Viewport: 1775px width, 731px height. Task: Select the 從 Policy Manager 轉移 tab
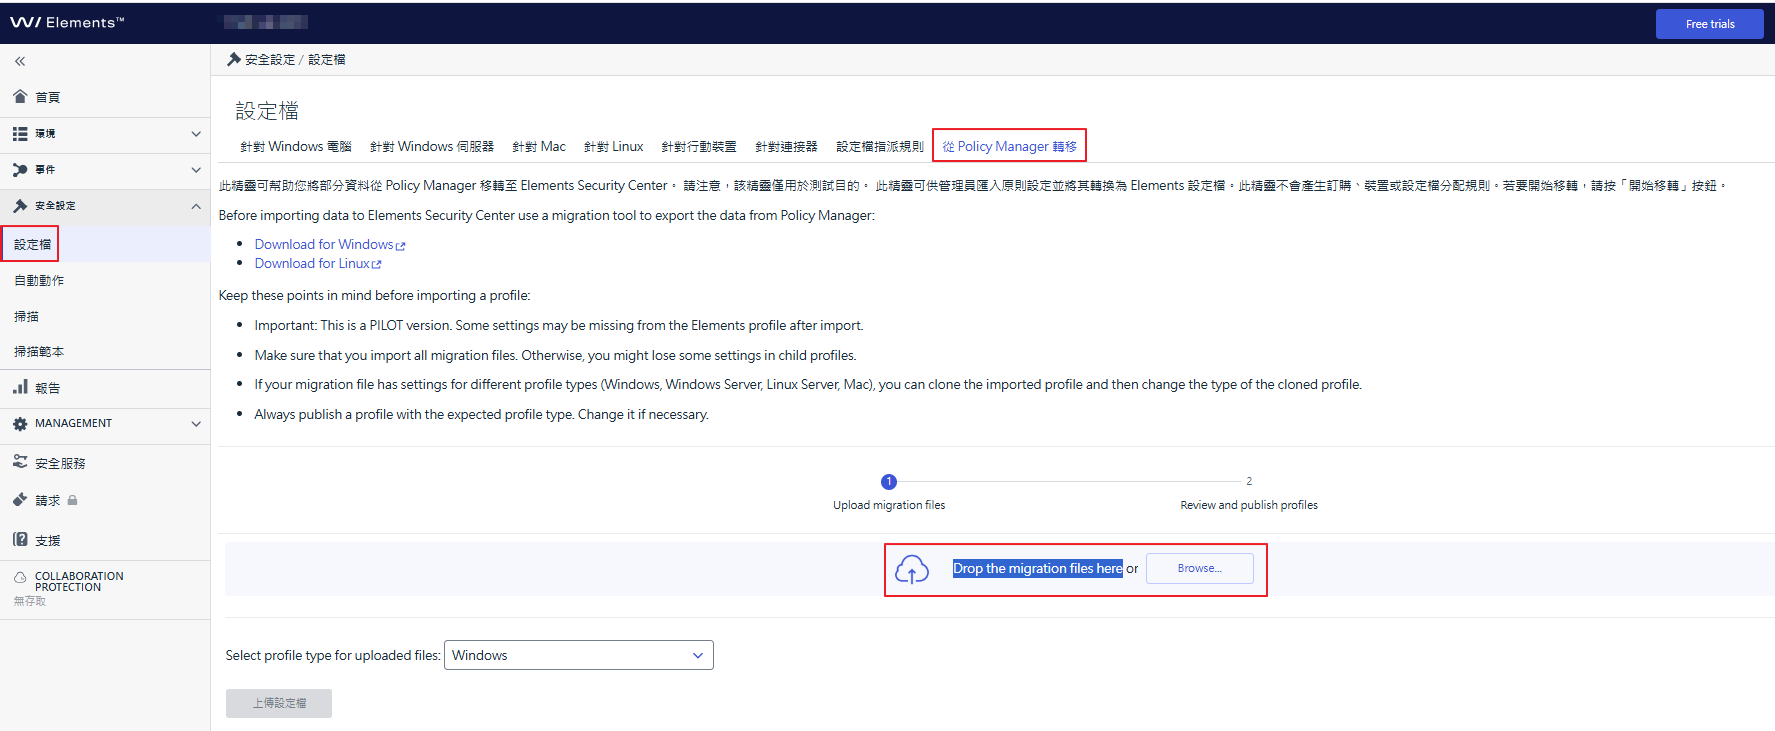coord(1010,146)
